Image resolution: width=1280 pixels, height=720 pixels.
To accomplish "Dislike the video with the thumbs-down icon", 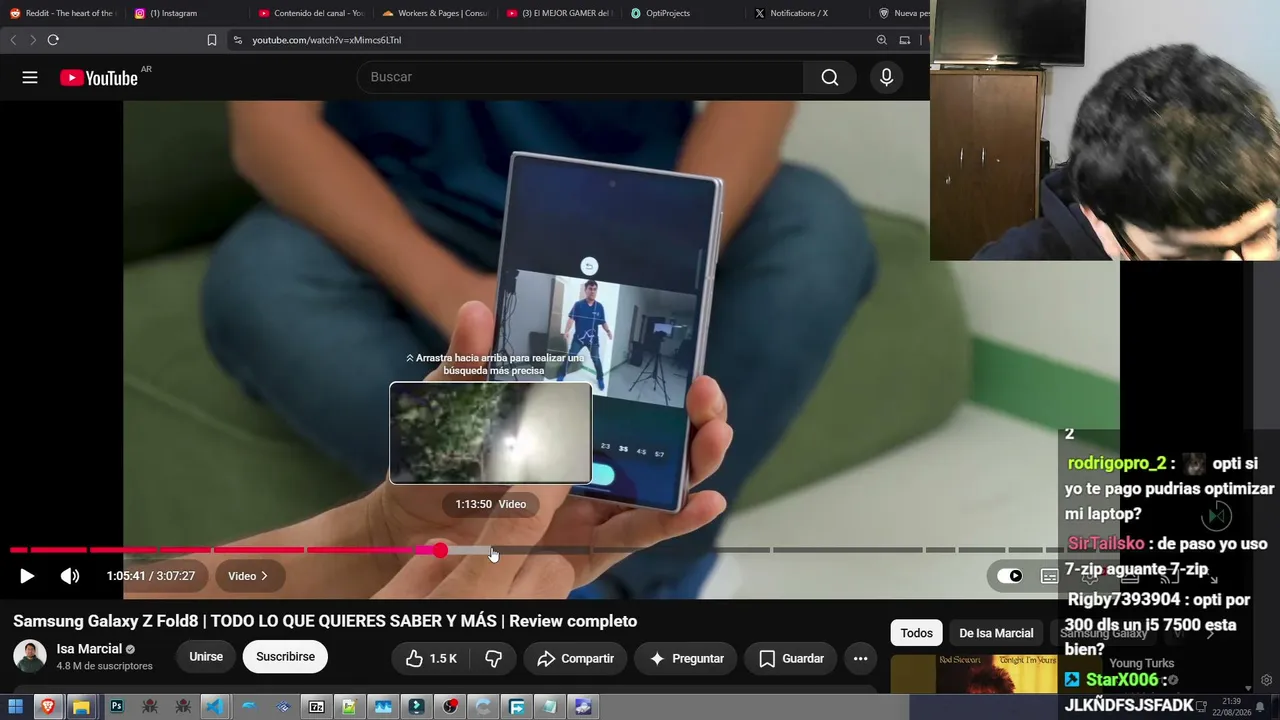I will click(x=493, y=658).
